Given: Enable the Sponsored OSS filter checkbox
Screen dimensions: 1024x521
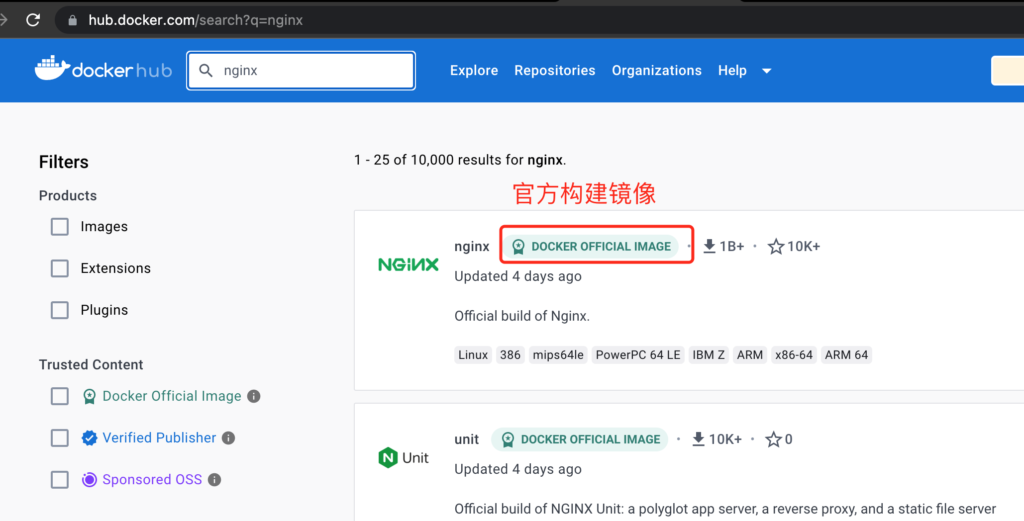Looking at the screenshot, I should 59,480.
